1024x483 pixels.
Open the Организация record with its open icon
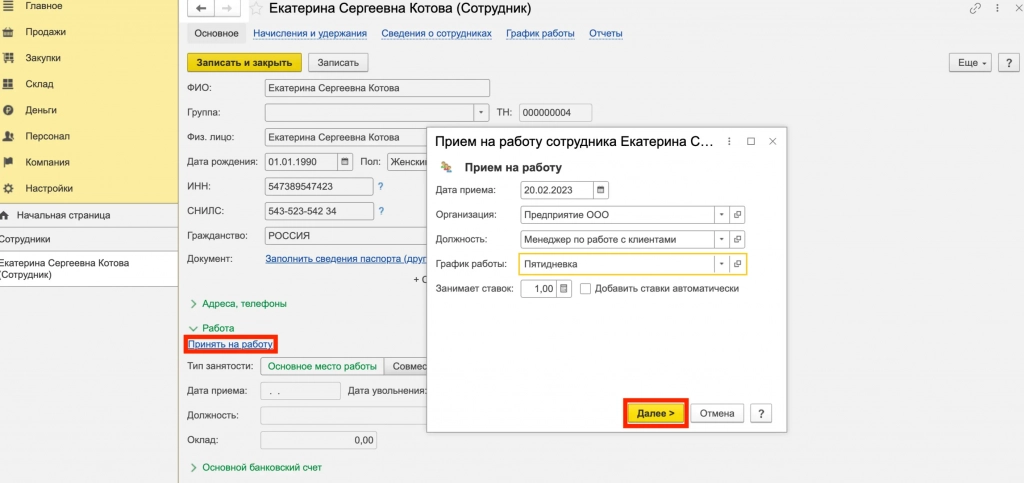[737, 215]
